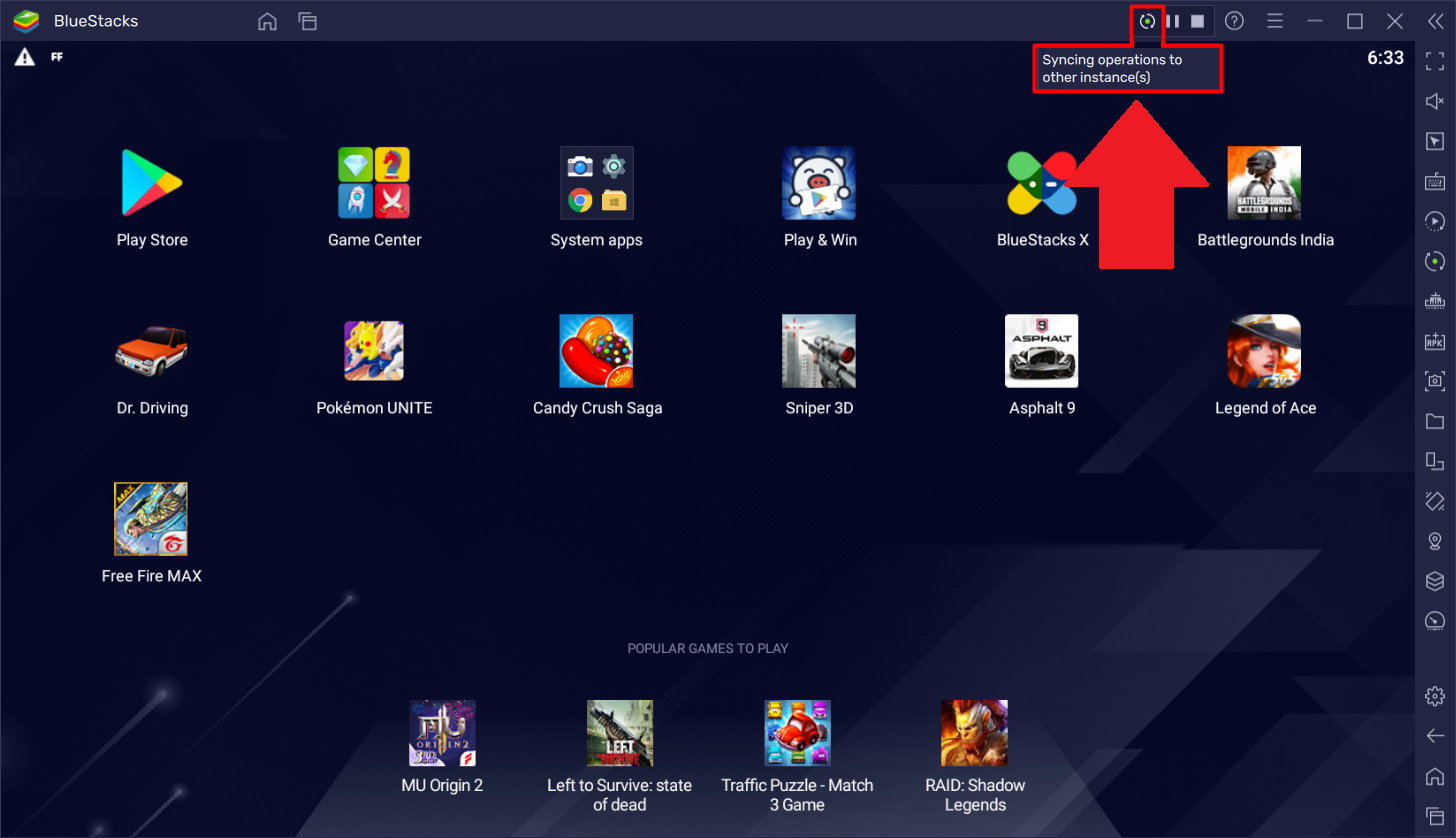Open Asphalt 9 game
The height and width of the screenshot is (838, 1456).
(1042, 351)
